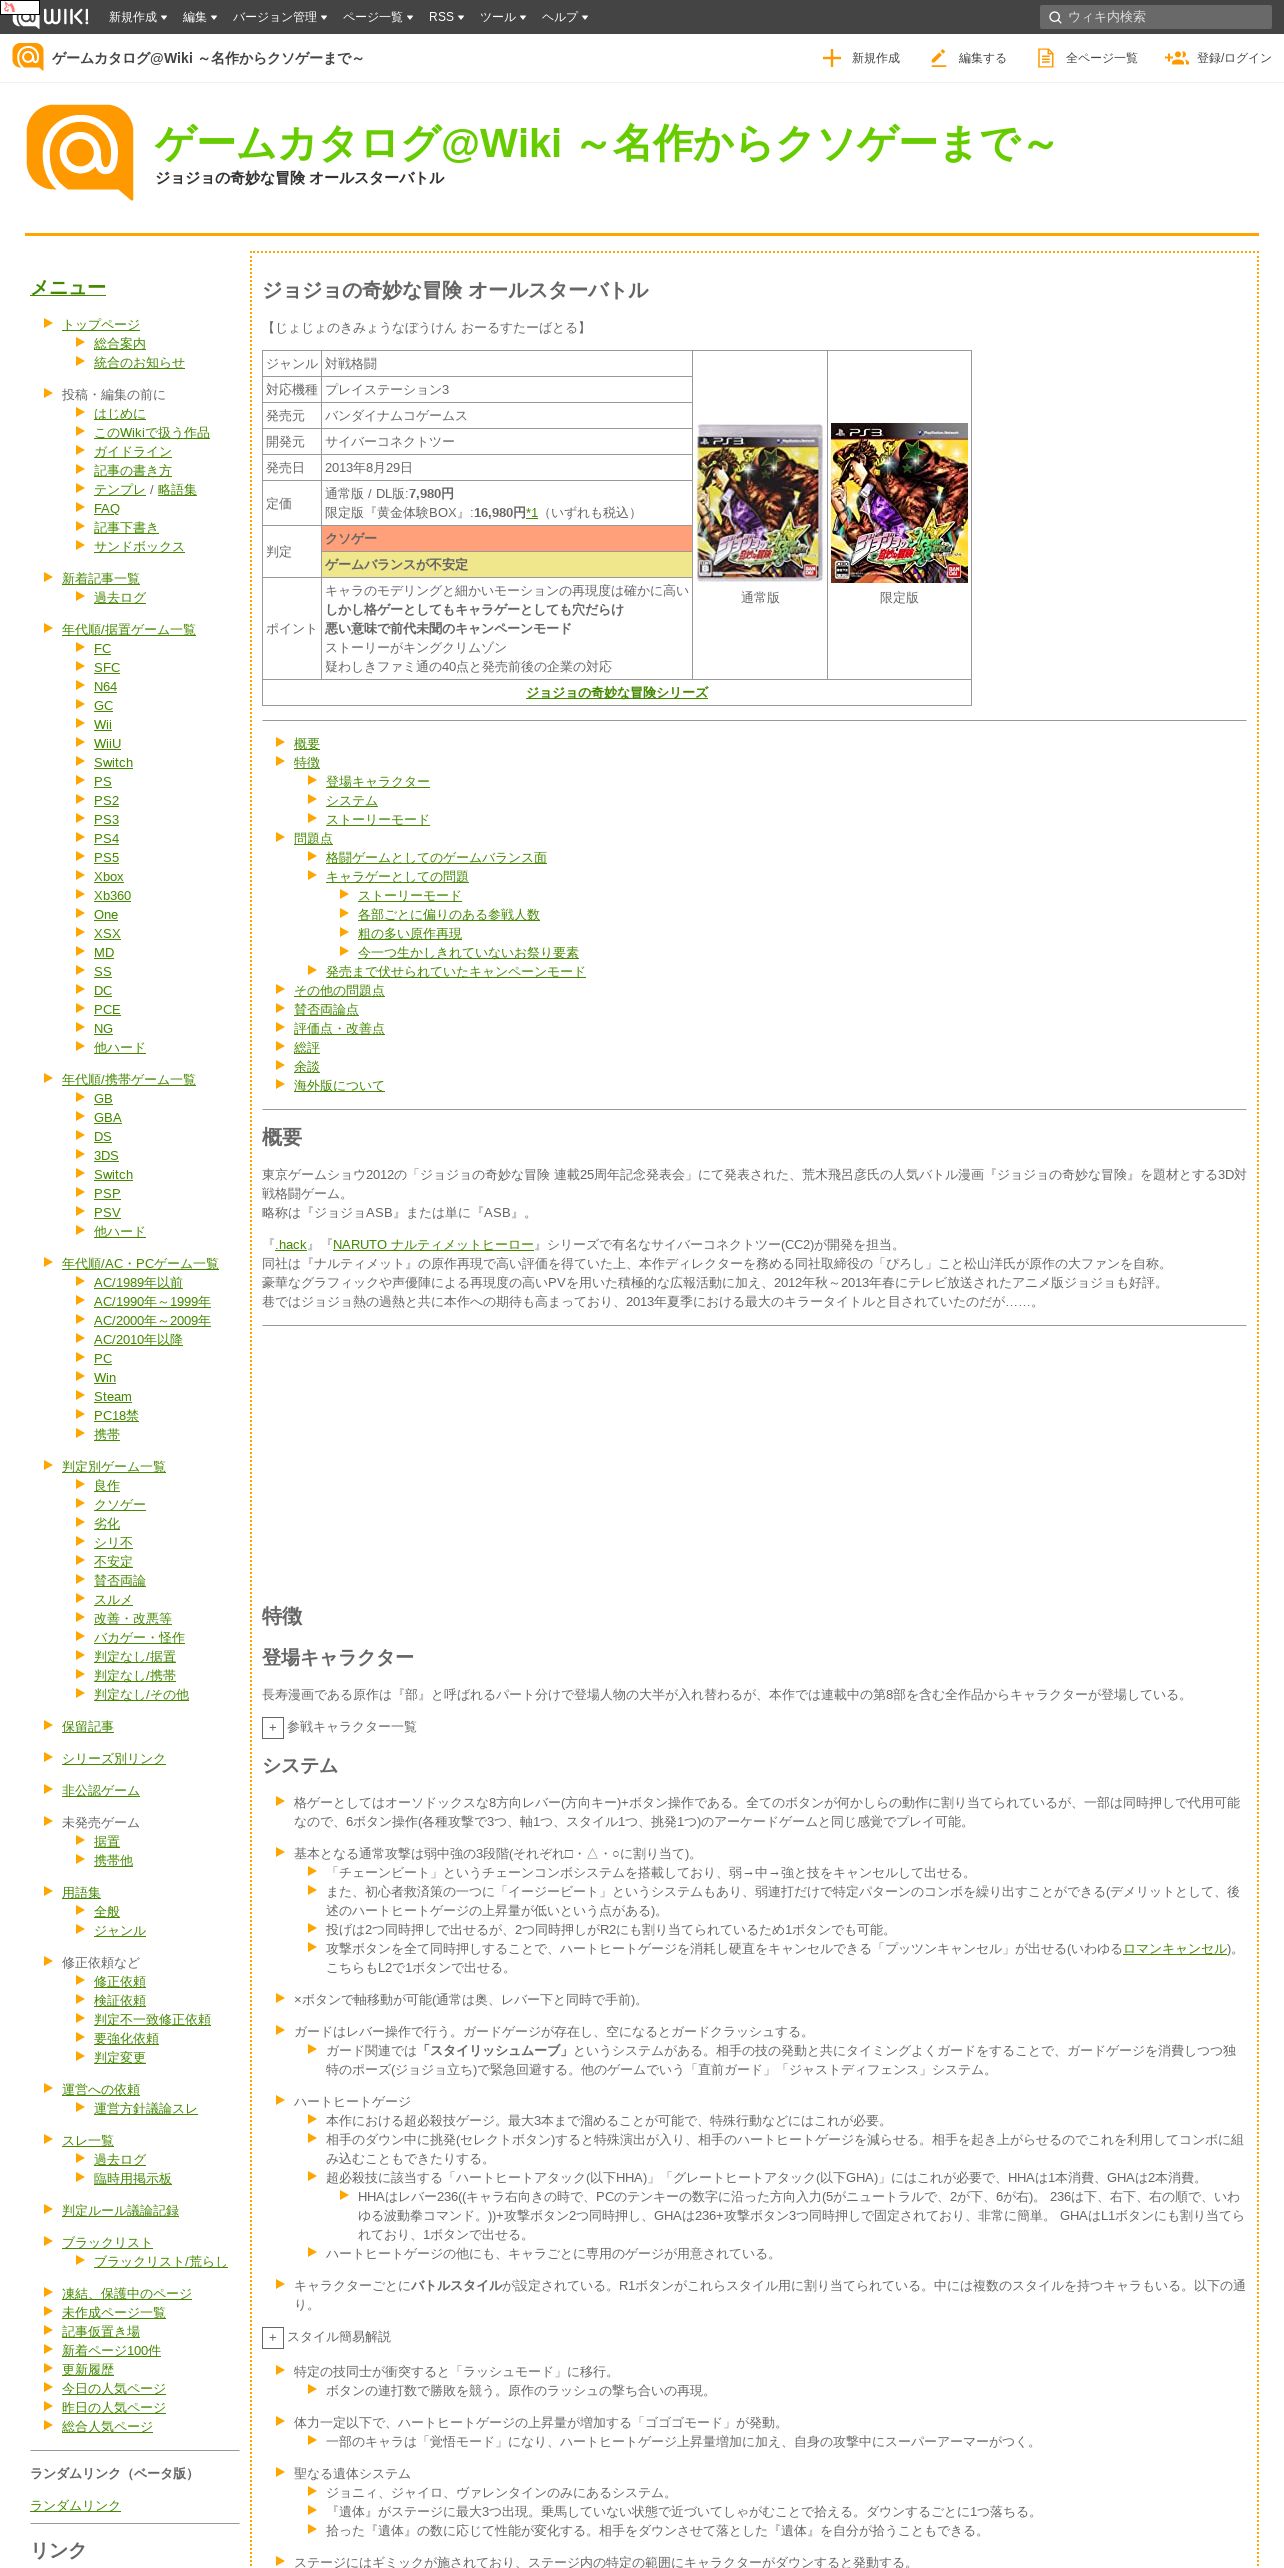Open AC/1990年～1999年 sidebar link
This screenshot has width=1284, height=2568.
(152, 1301)
